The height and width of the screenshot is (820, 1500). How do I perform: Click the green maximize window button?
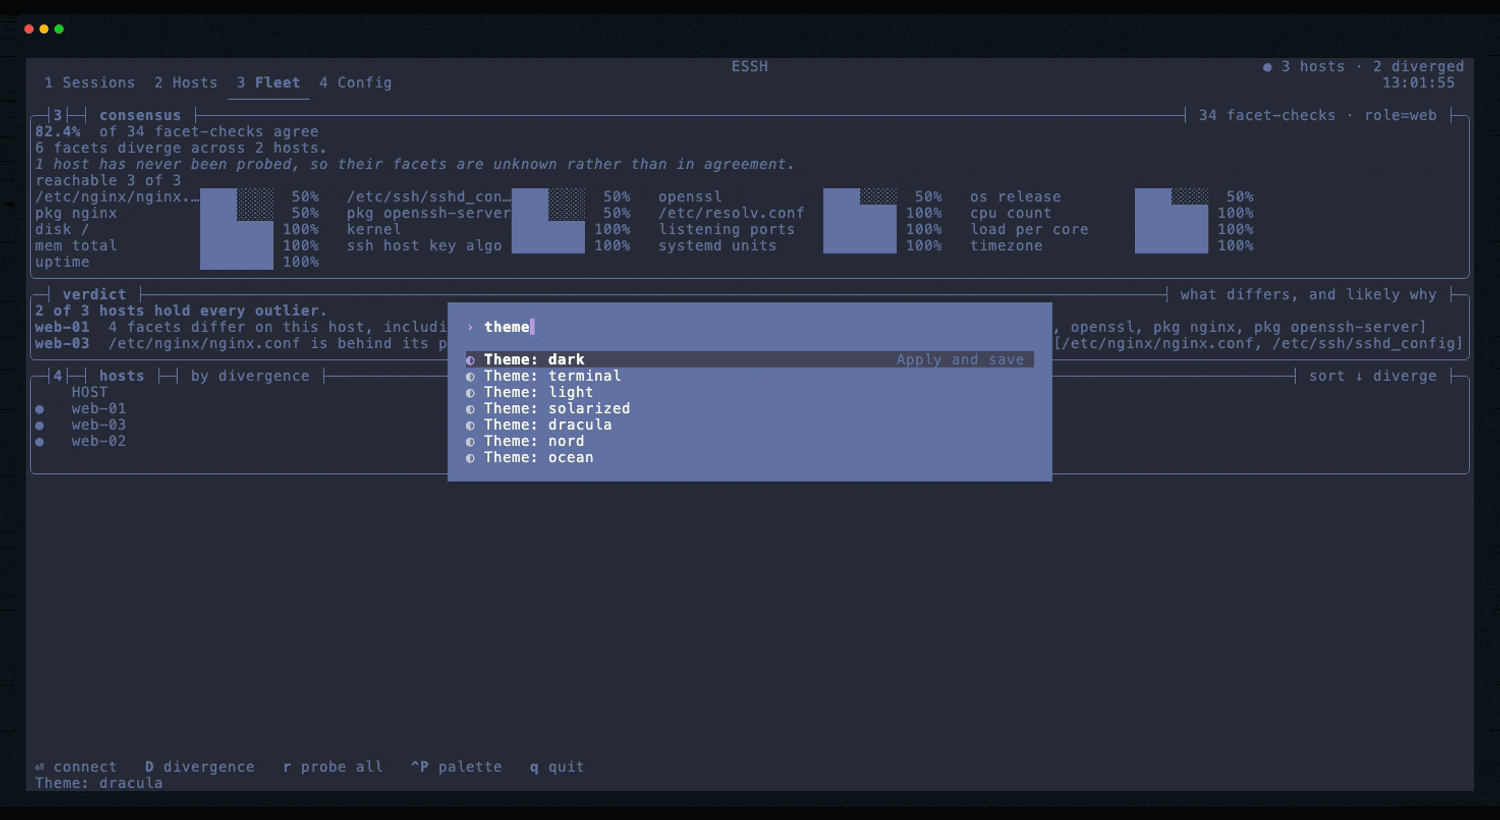pos(59,29)
